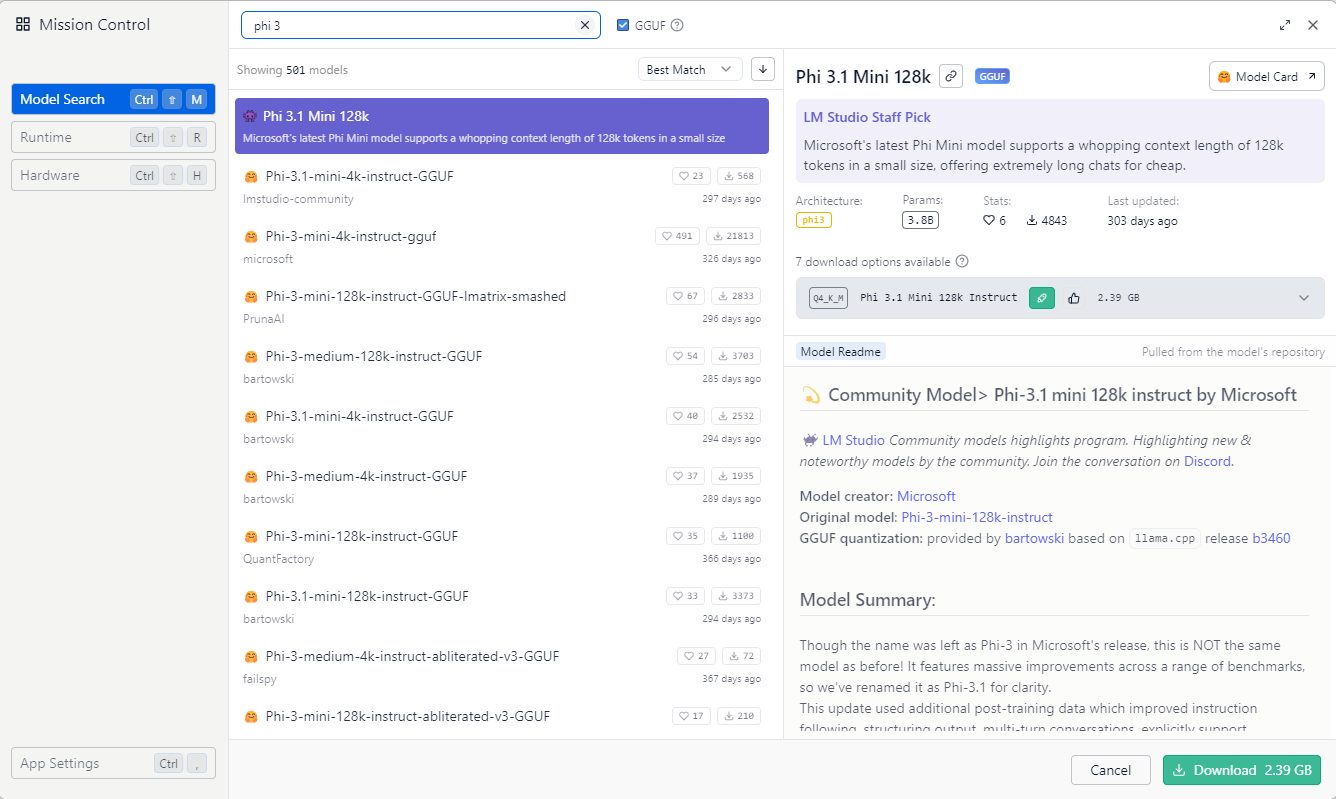
Task: Select microsoft Phi-3-mini-4k-instruct-gguf result
Action: coord(502,246)
